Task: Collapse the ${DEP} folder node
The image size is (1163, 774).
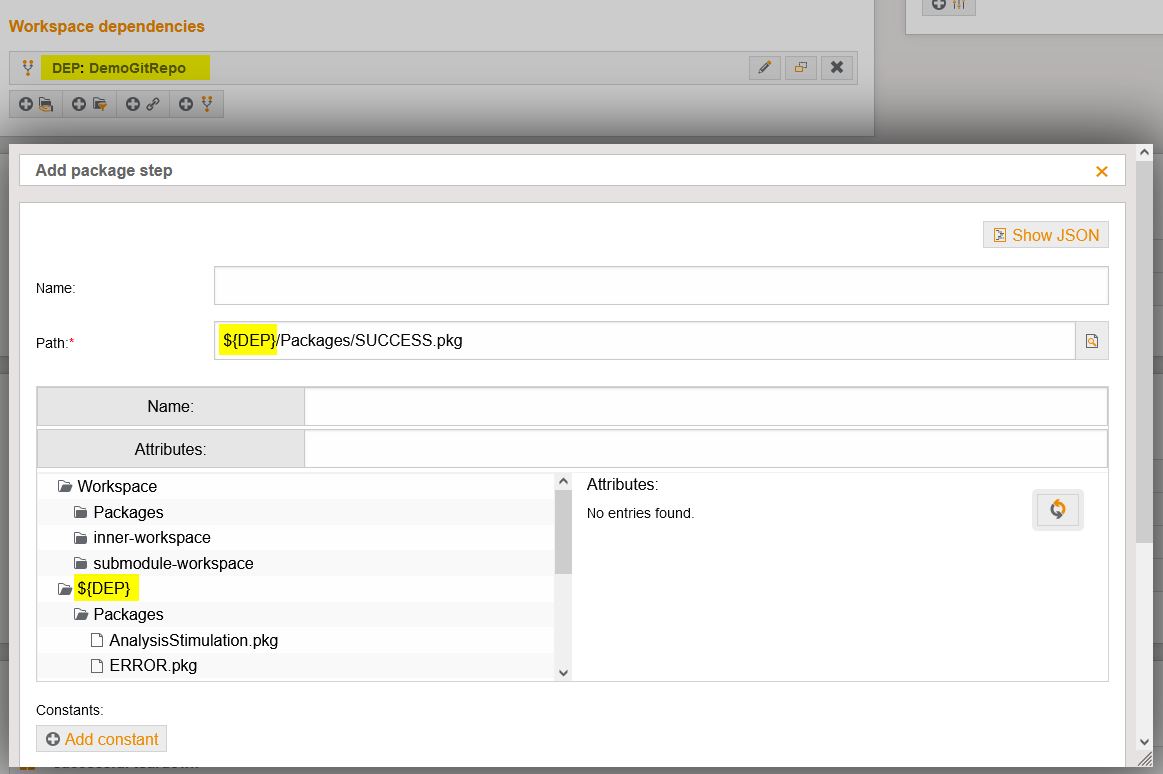Action: 63,588
